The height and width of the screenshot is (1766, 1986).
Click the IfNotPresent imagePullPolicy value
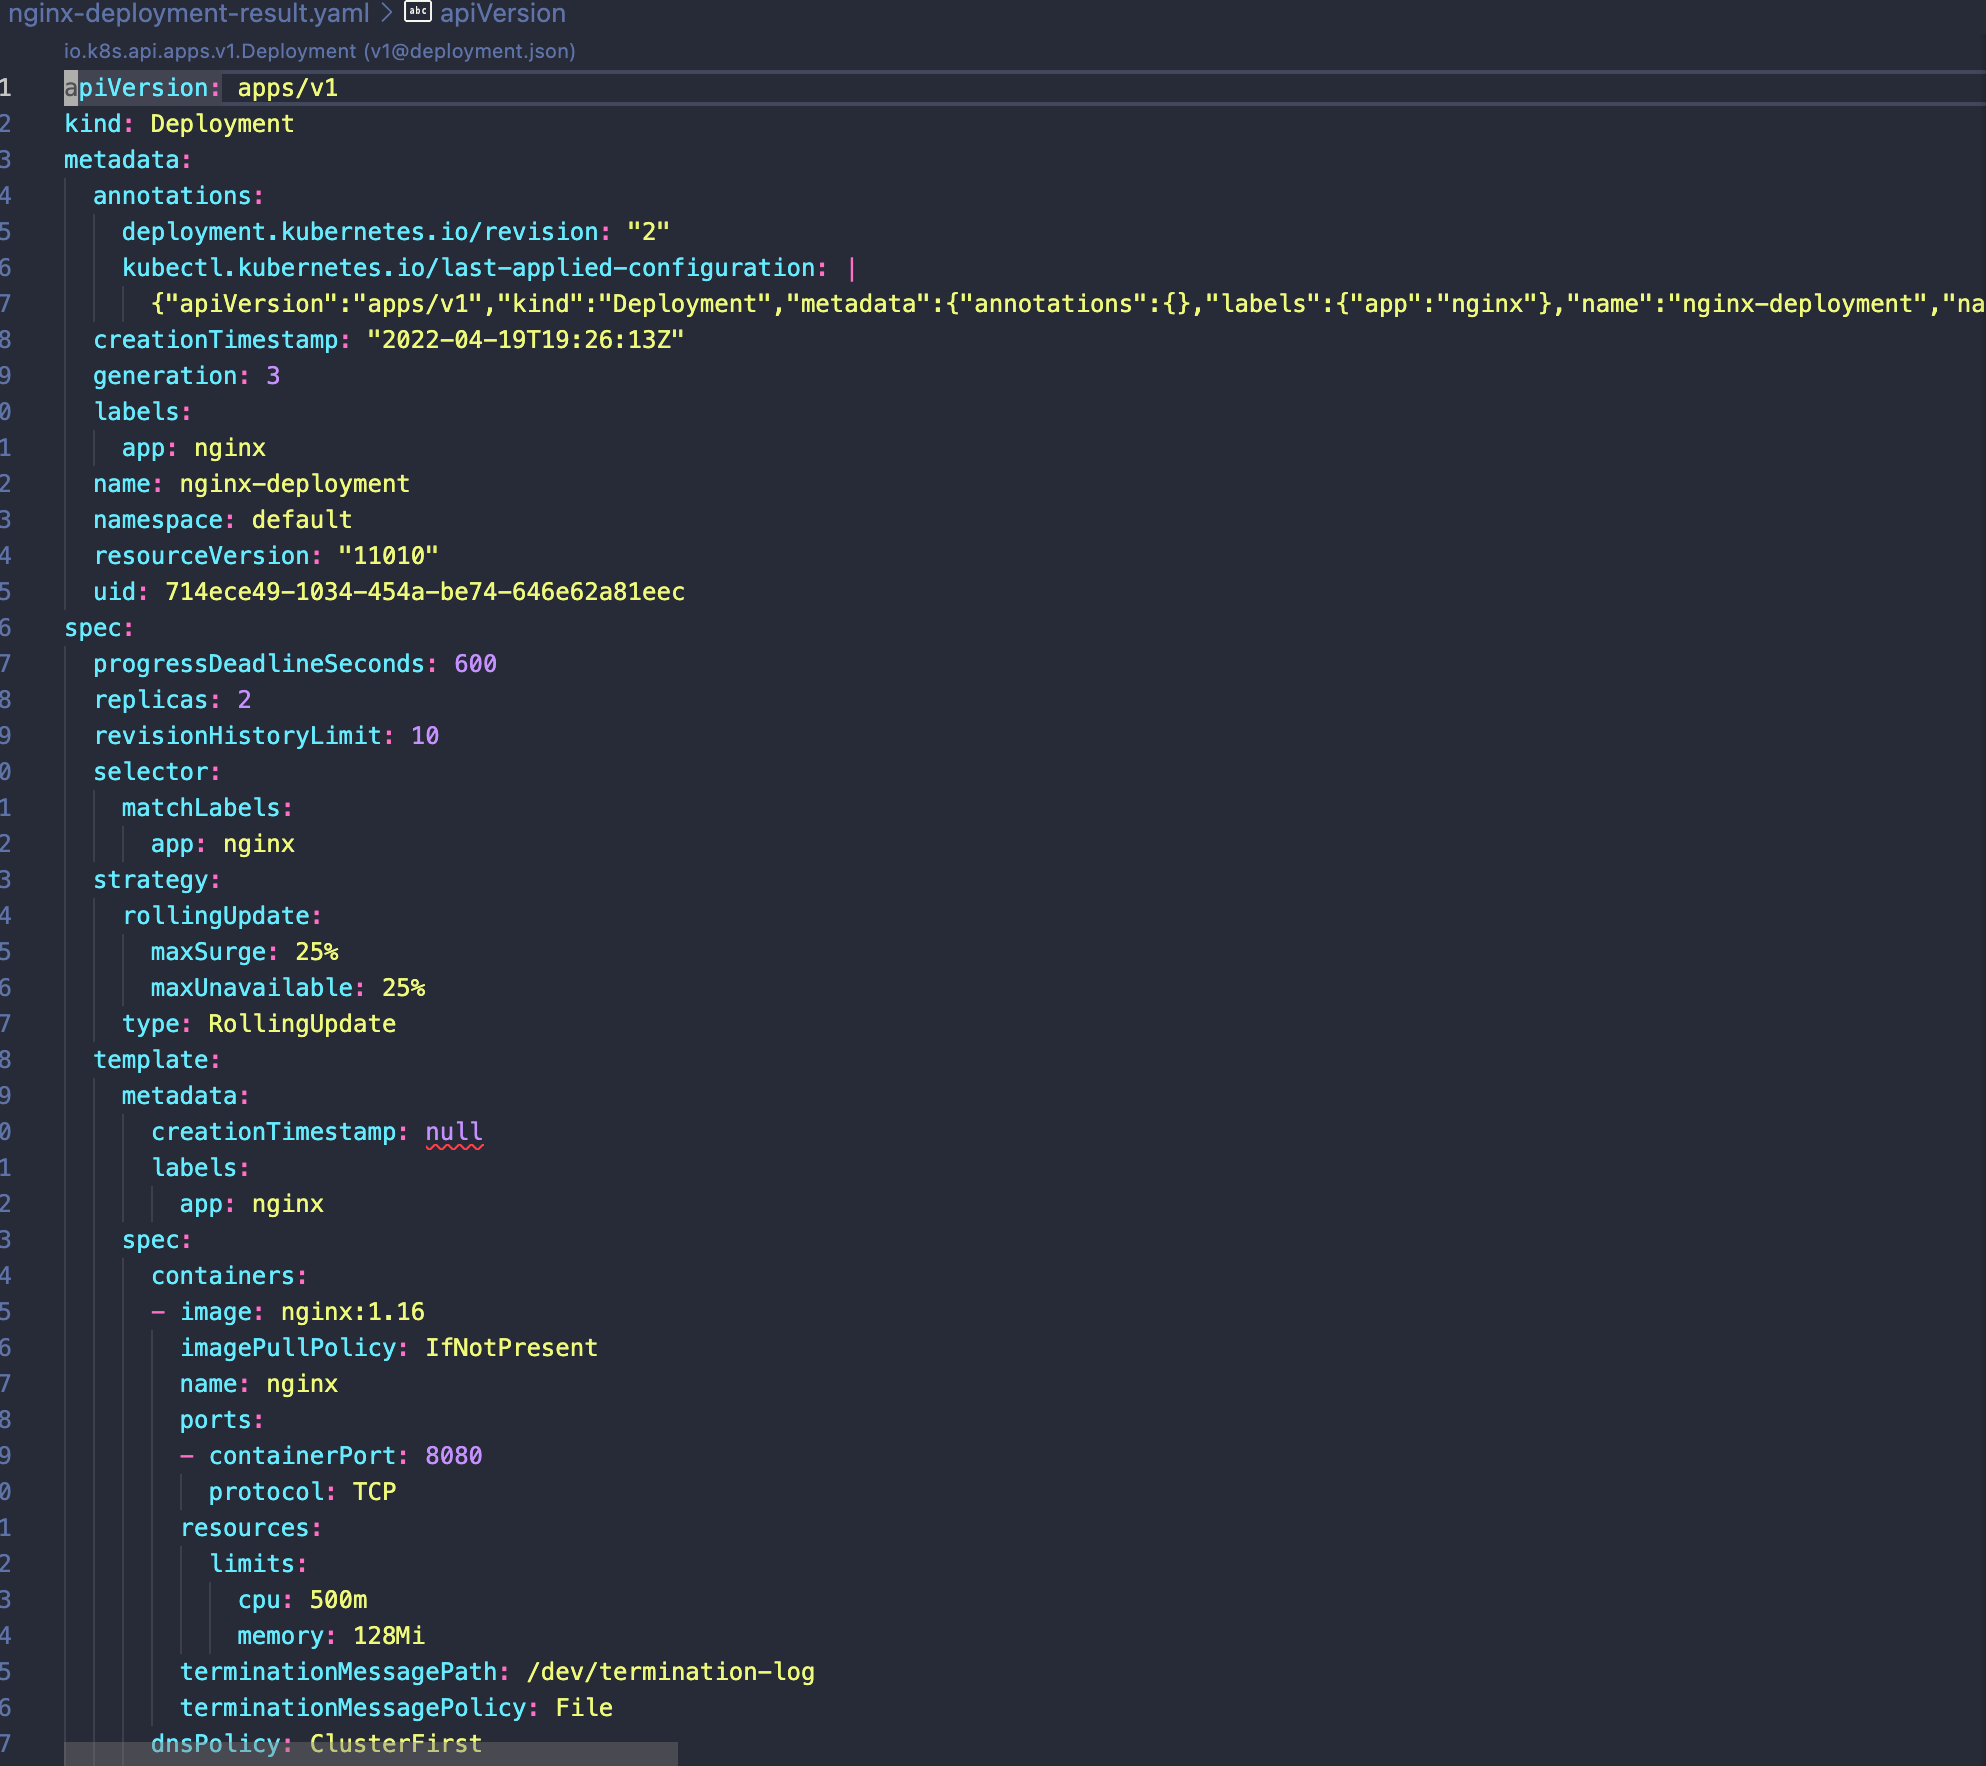[x=511, y=1348]
